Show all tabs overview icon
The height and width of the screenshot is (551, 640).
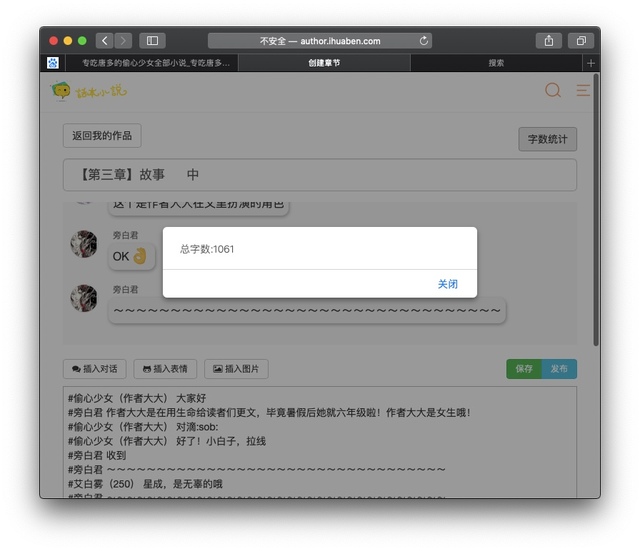pyautogui.click(x=579, y=41)
